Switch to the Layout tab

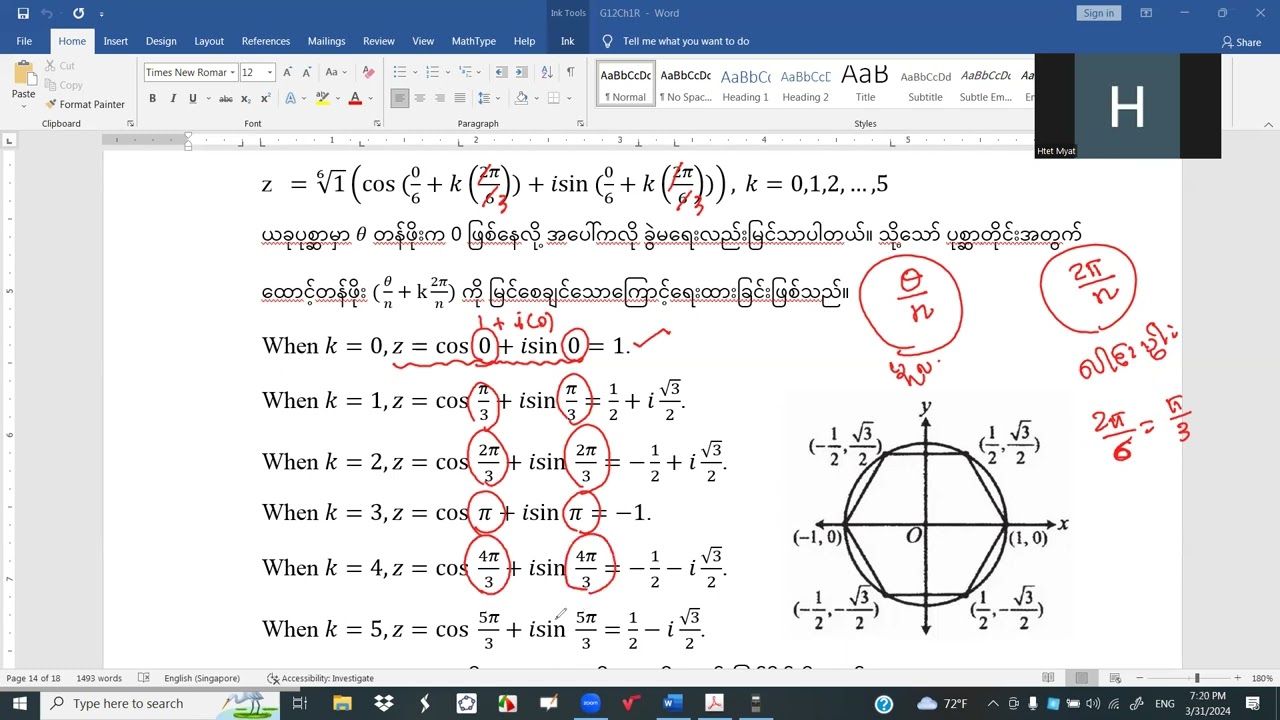click(209, 41)
